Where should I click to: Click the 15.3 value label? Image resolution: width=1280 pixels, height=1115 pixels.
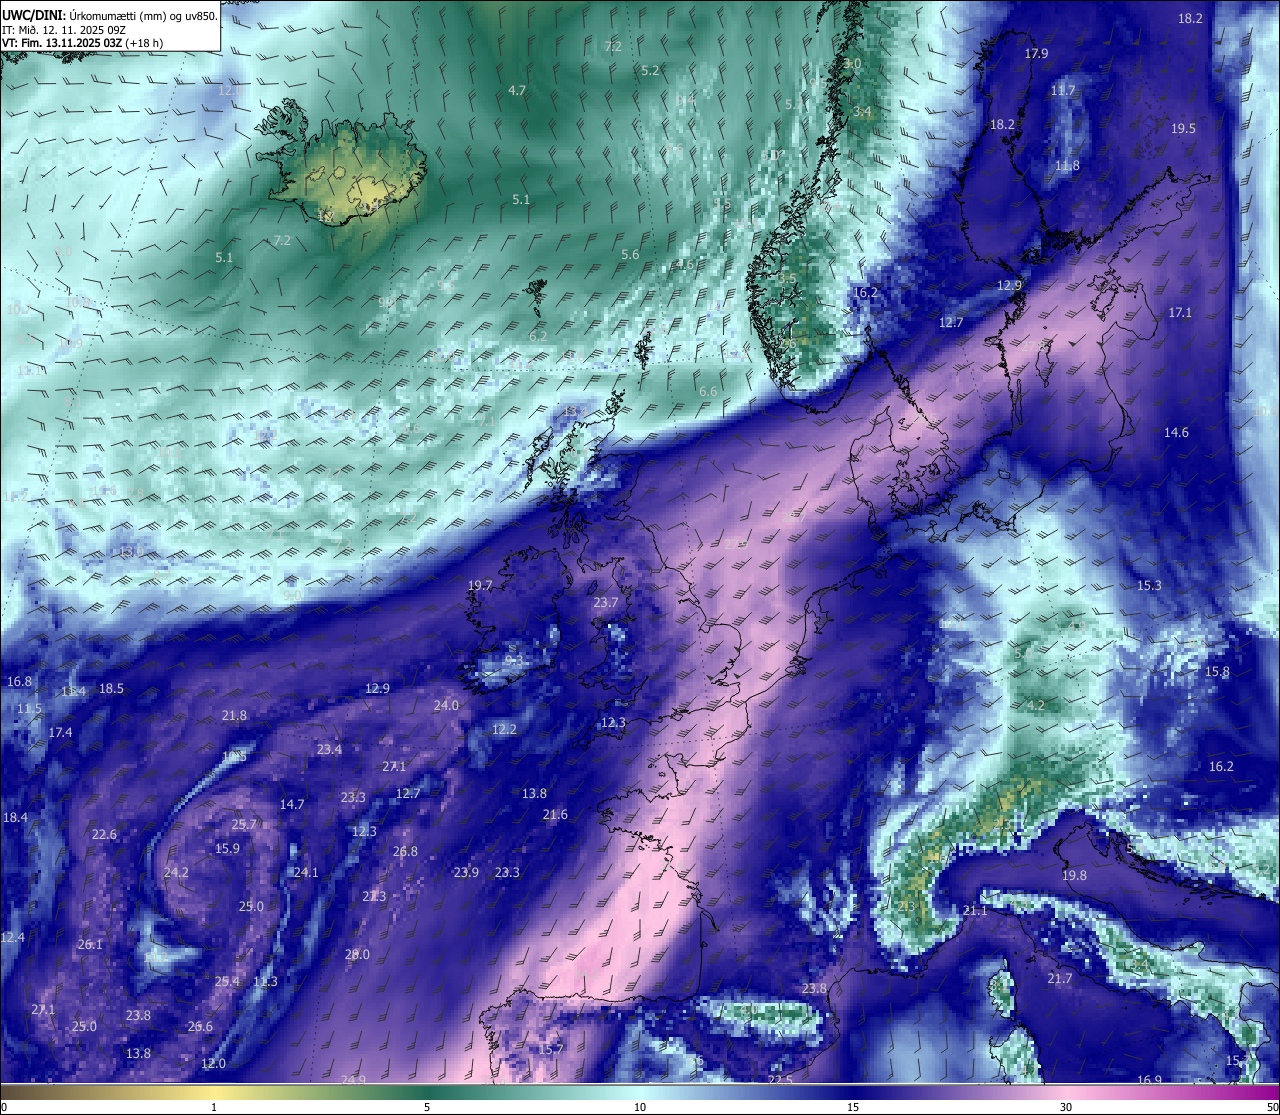click(1149, 585)
